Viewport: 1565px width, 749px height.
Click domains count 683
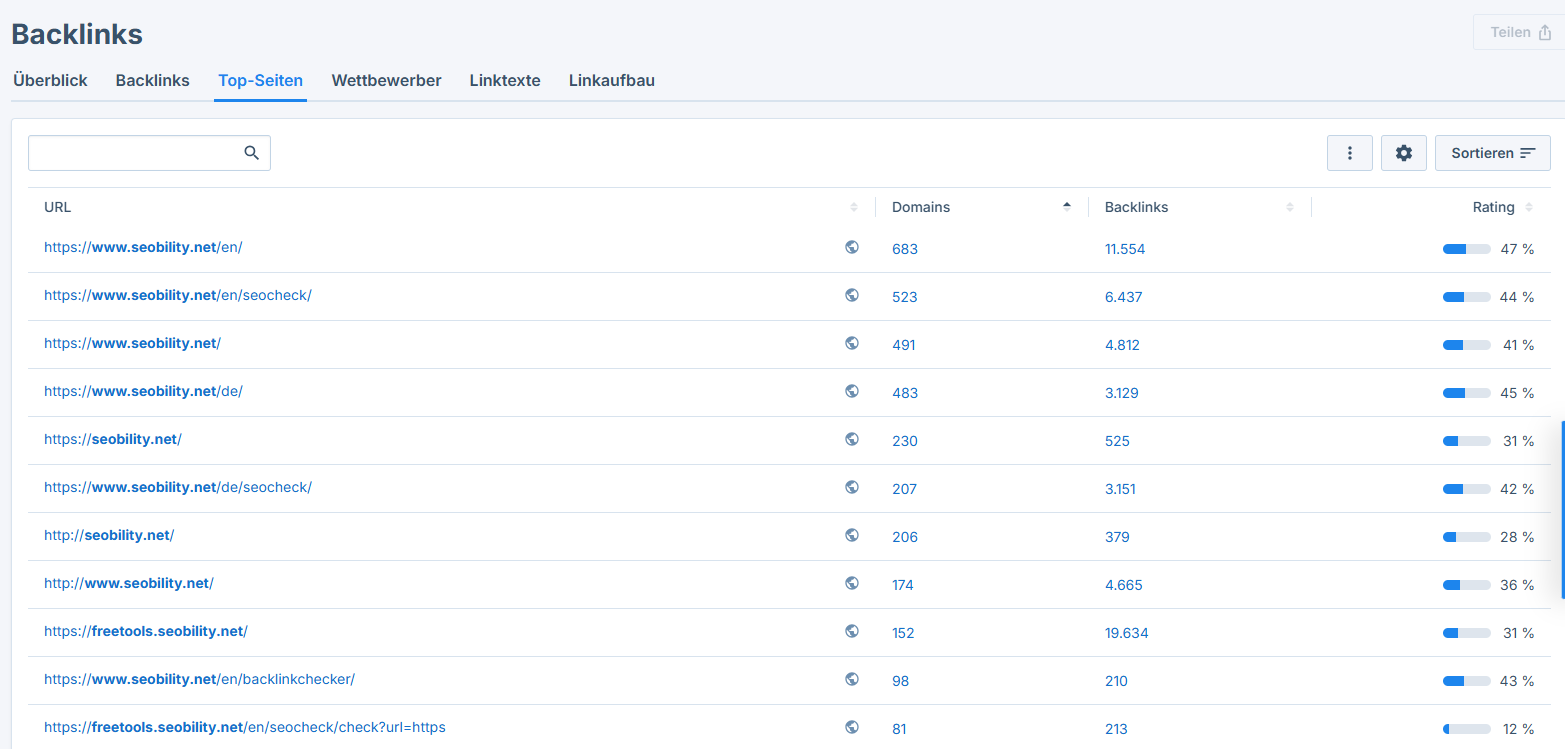905,249
